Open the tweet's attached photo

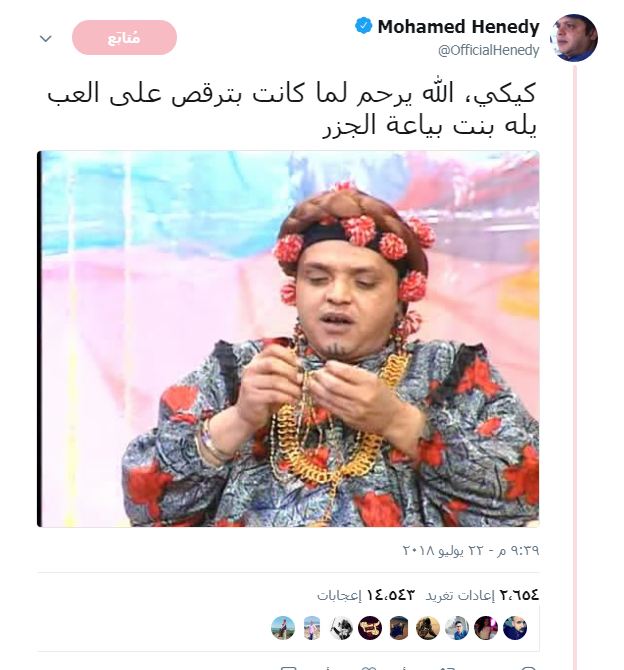click(x=288, y=339)
